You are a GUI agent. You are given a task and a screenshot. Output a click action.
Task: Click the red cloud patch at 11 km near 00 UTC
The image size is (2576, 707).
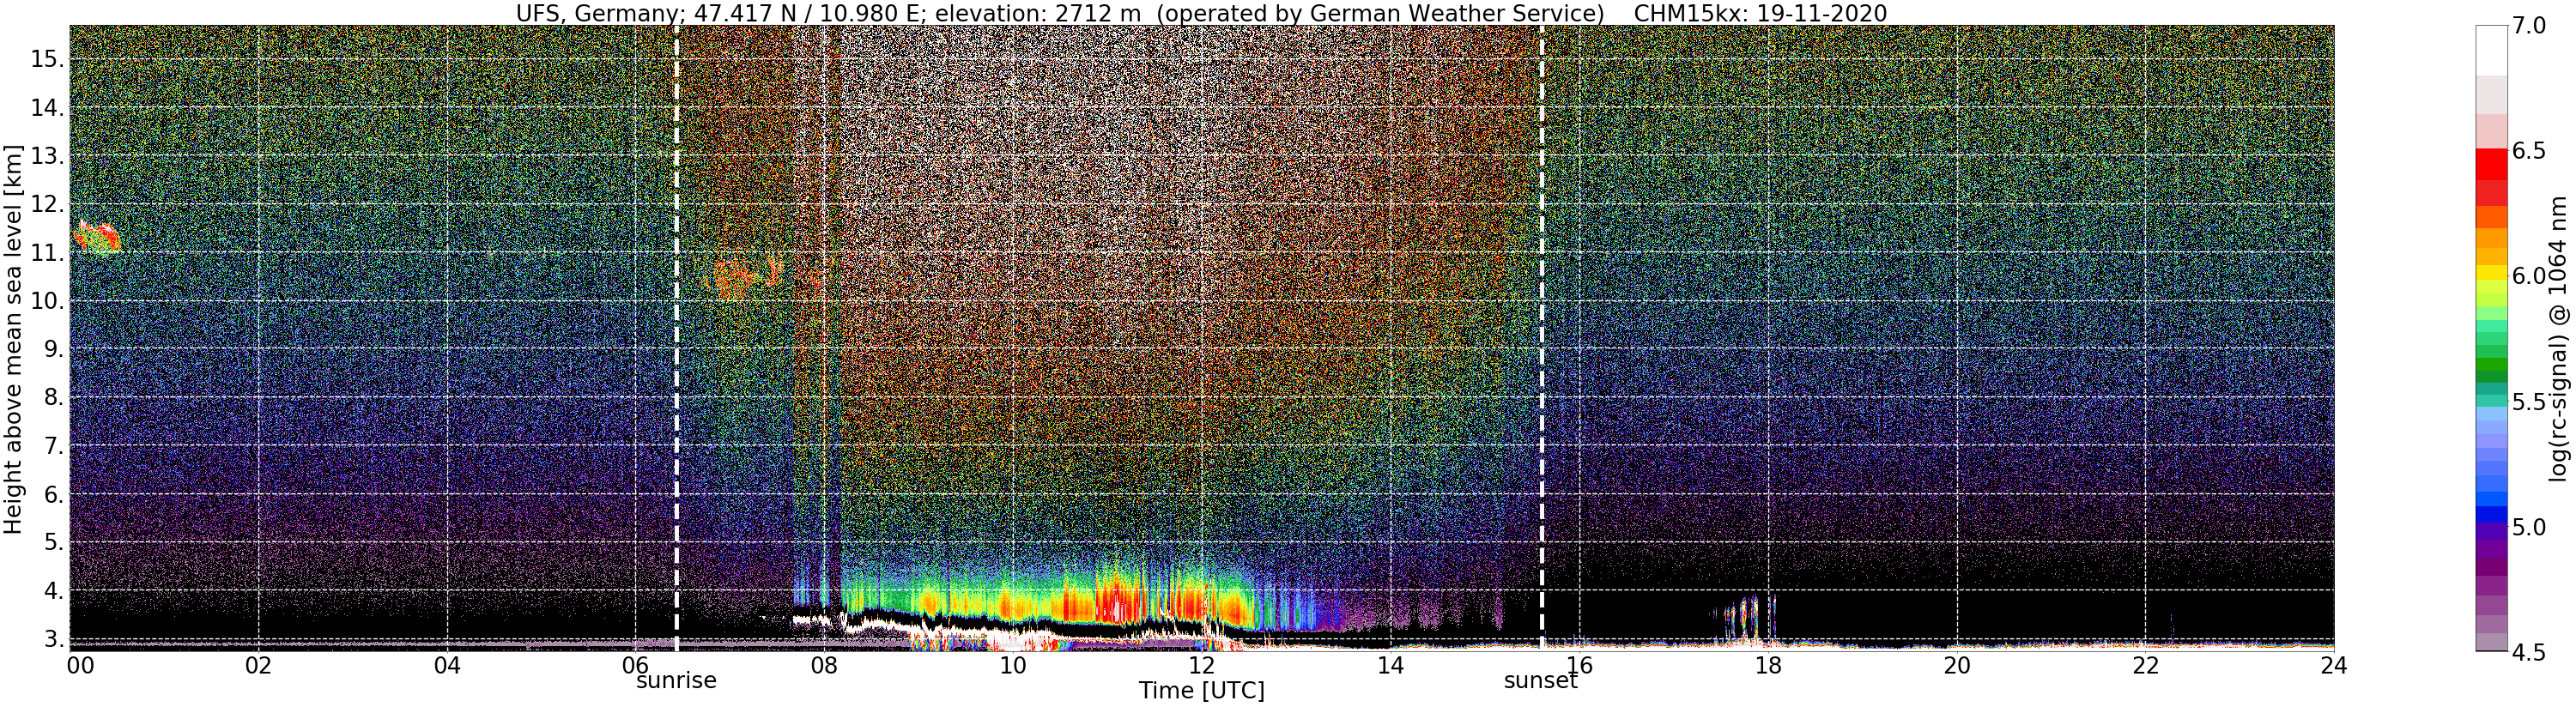tap(97, 238)
